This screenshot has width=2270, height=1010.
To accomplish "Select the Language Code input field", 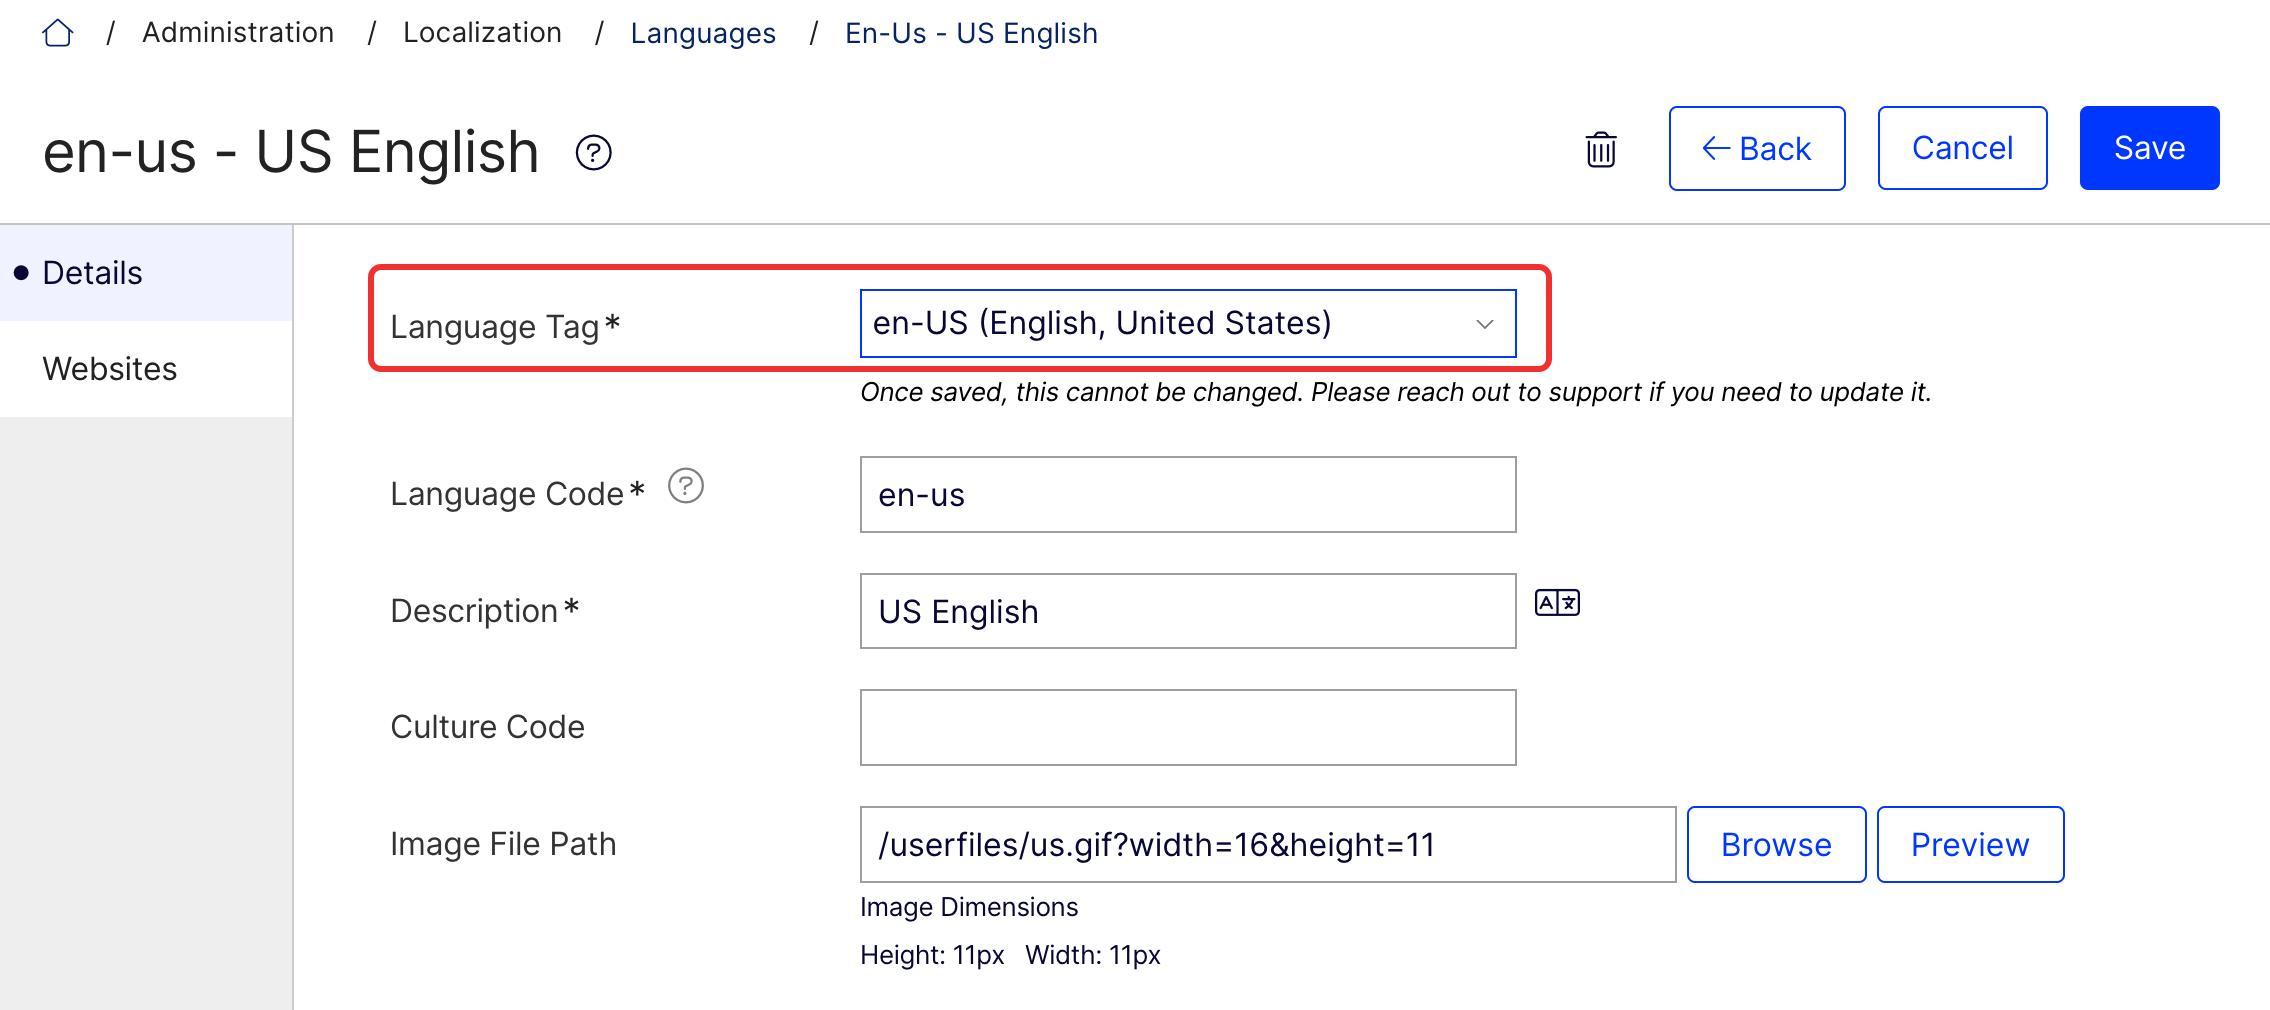I will [1187, 494].
